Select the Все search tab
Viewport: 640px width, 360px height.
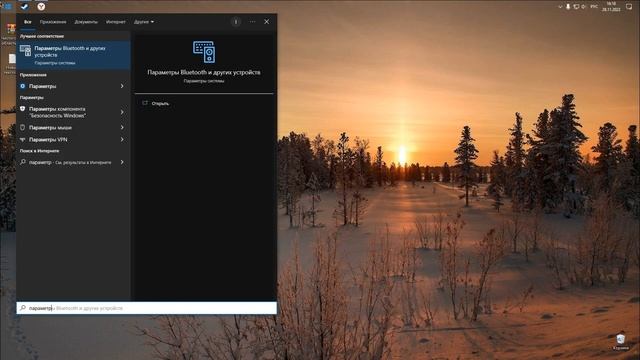27,22
